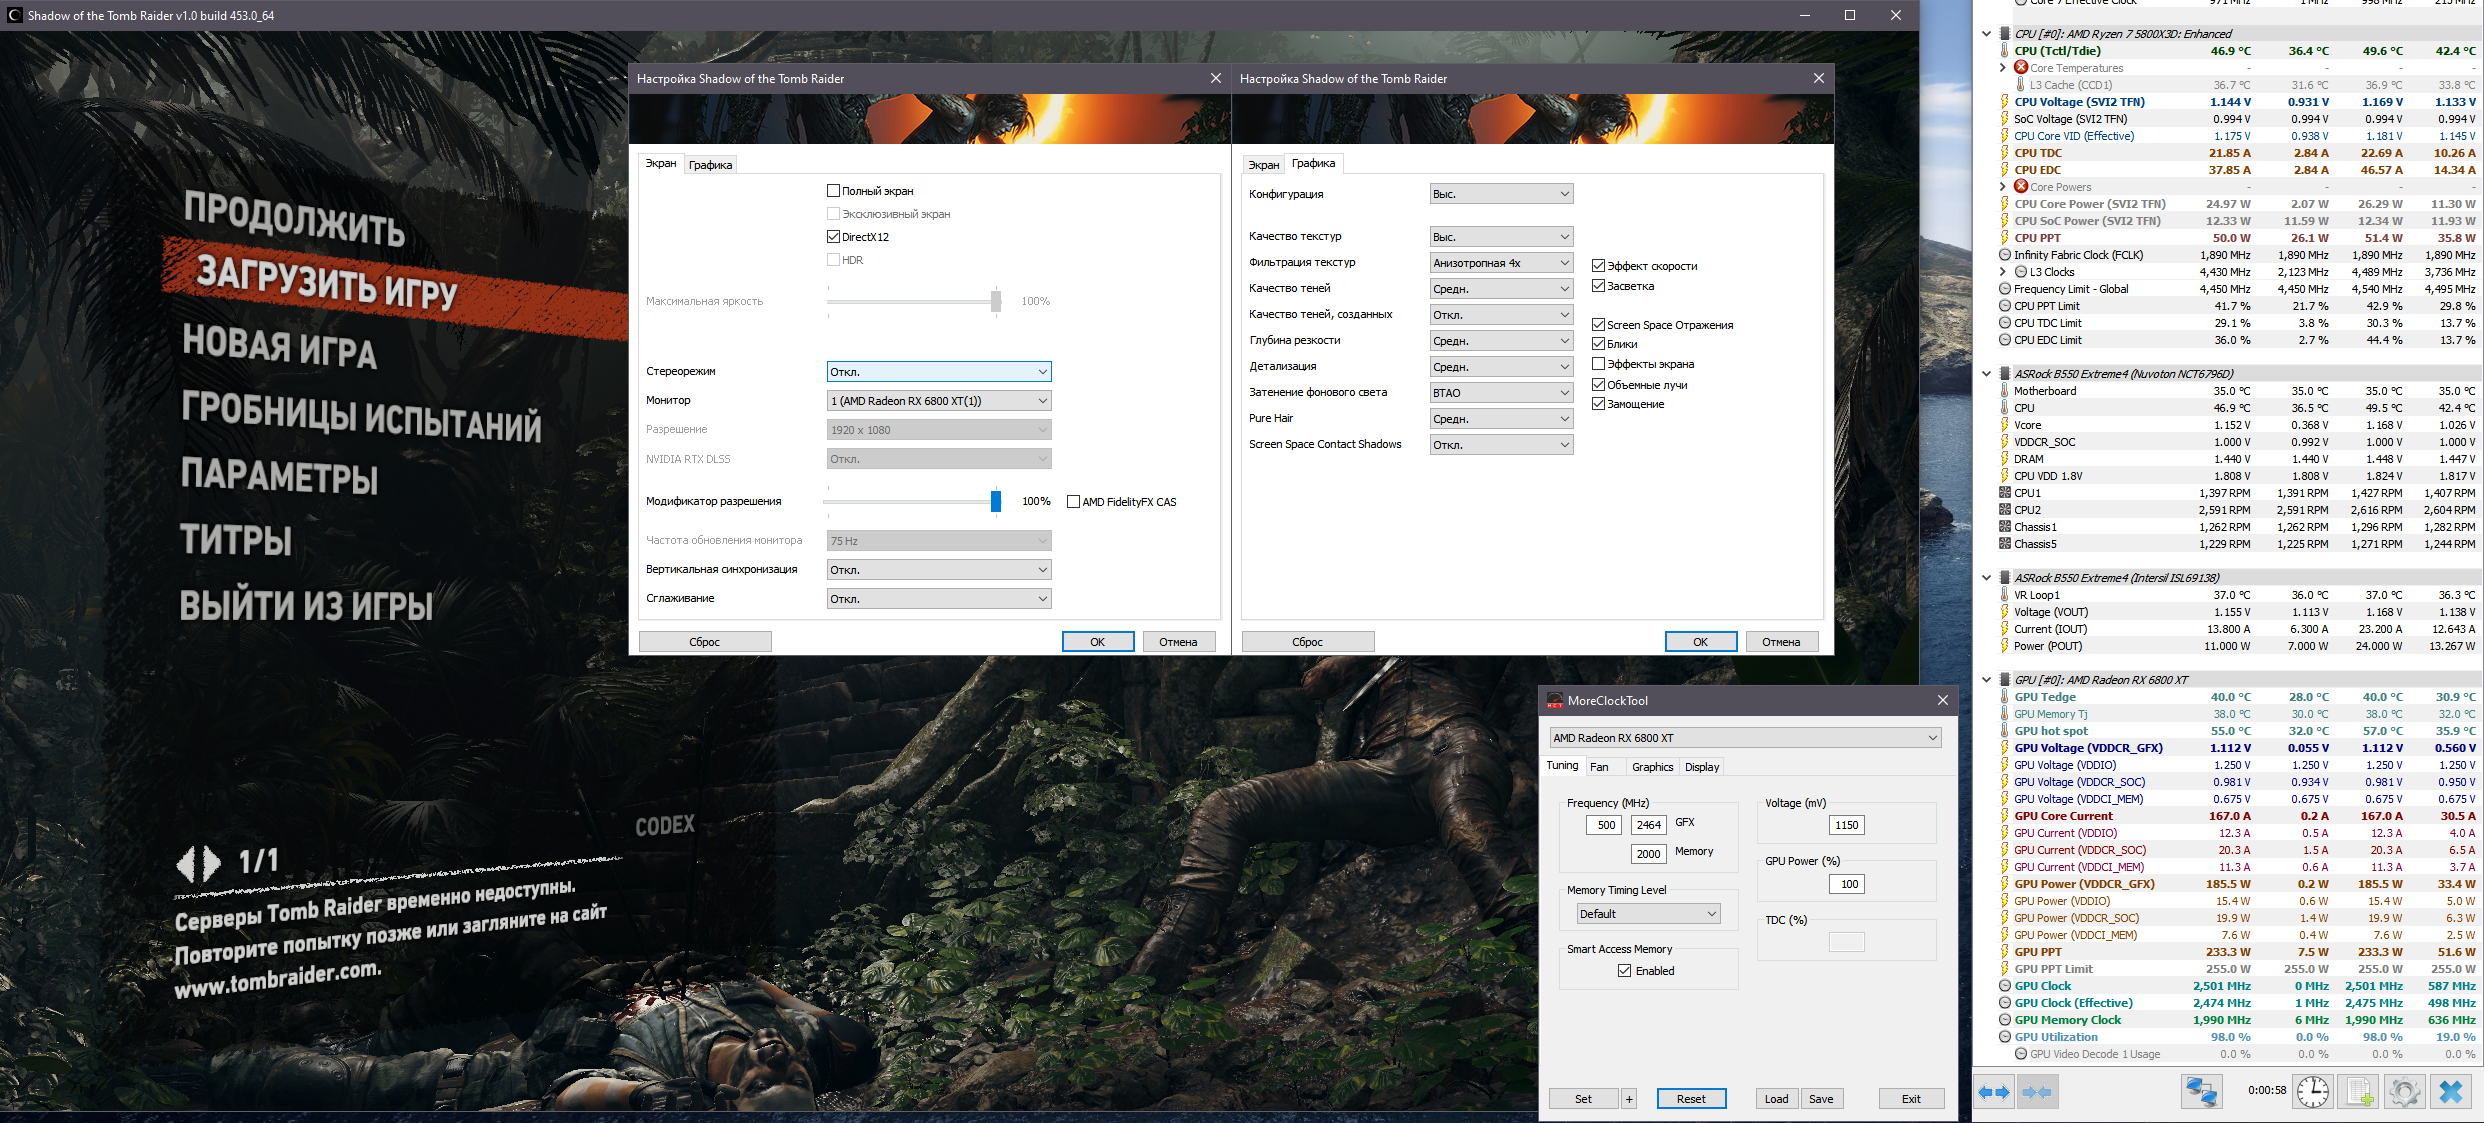Viewport: 2484px width, 1123px height.
Task: Click HWiNFO expand columns arrows icon
Action: tap(1994, 1092)
